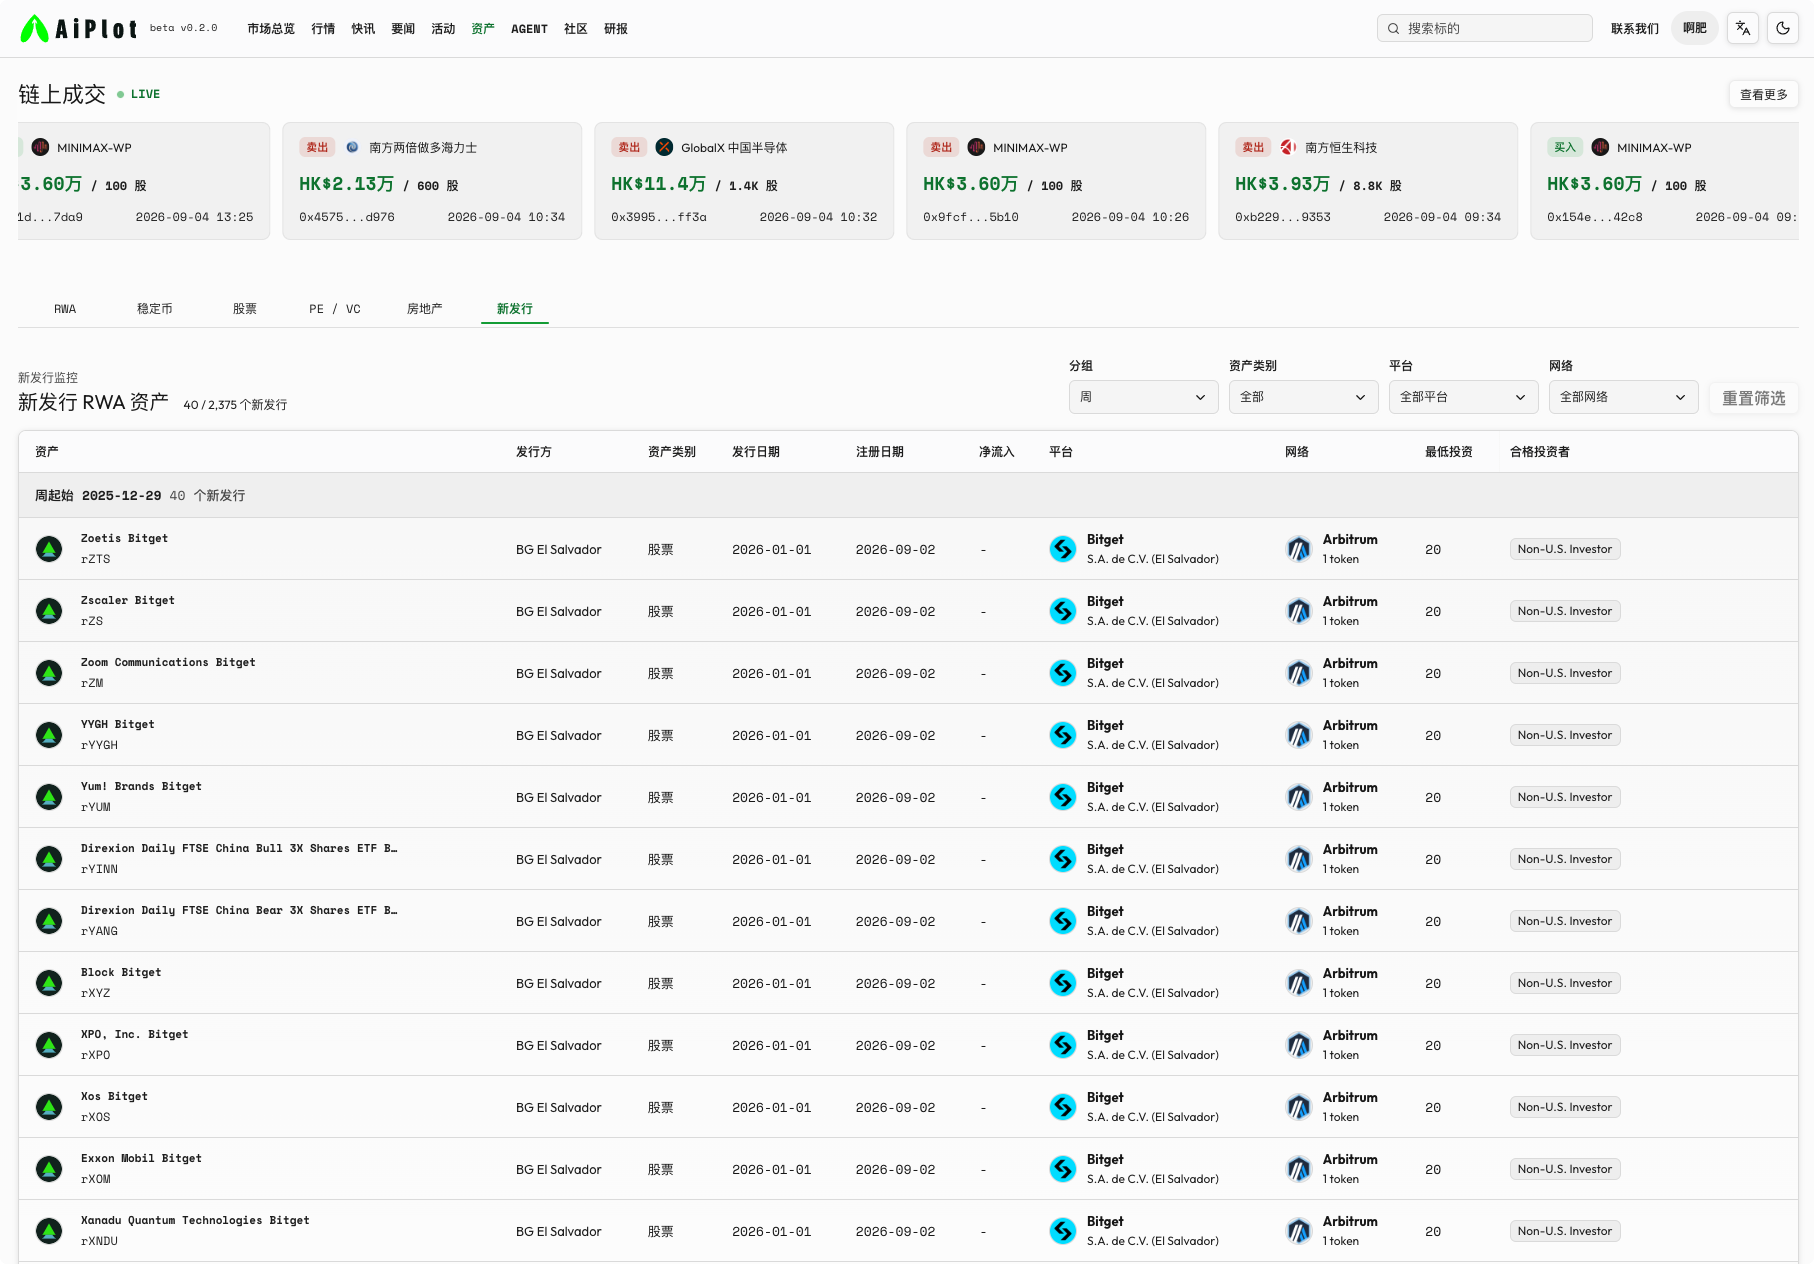This screenshot has height=1264, width=1814.
Task: Click 查看更多 for on-chain trades
Action: pyautogui.click(x=1764, y=94)
